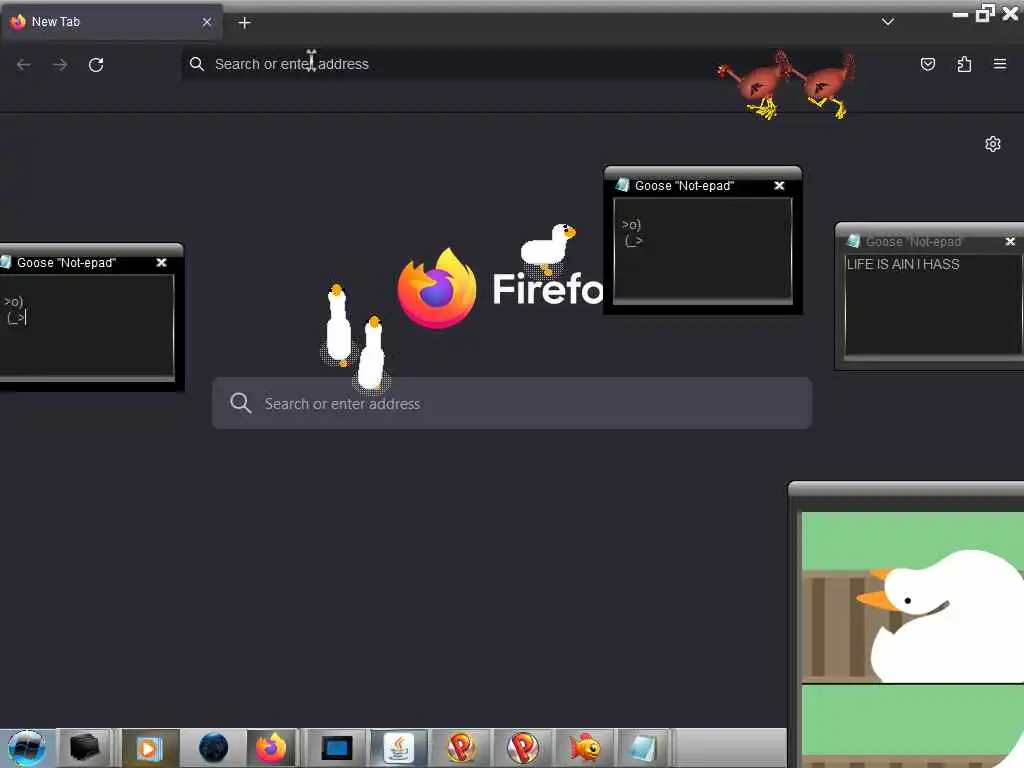The image size is (1024, 768).
Task: Click the back navigation arrow
Action: coord(24,65)
